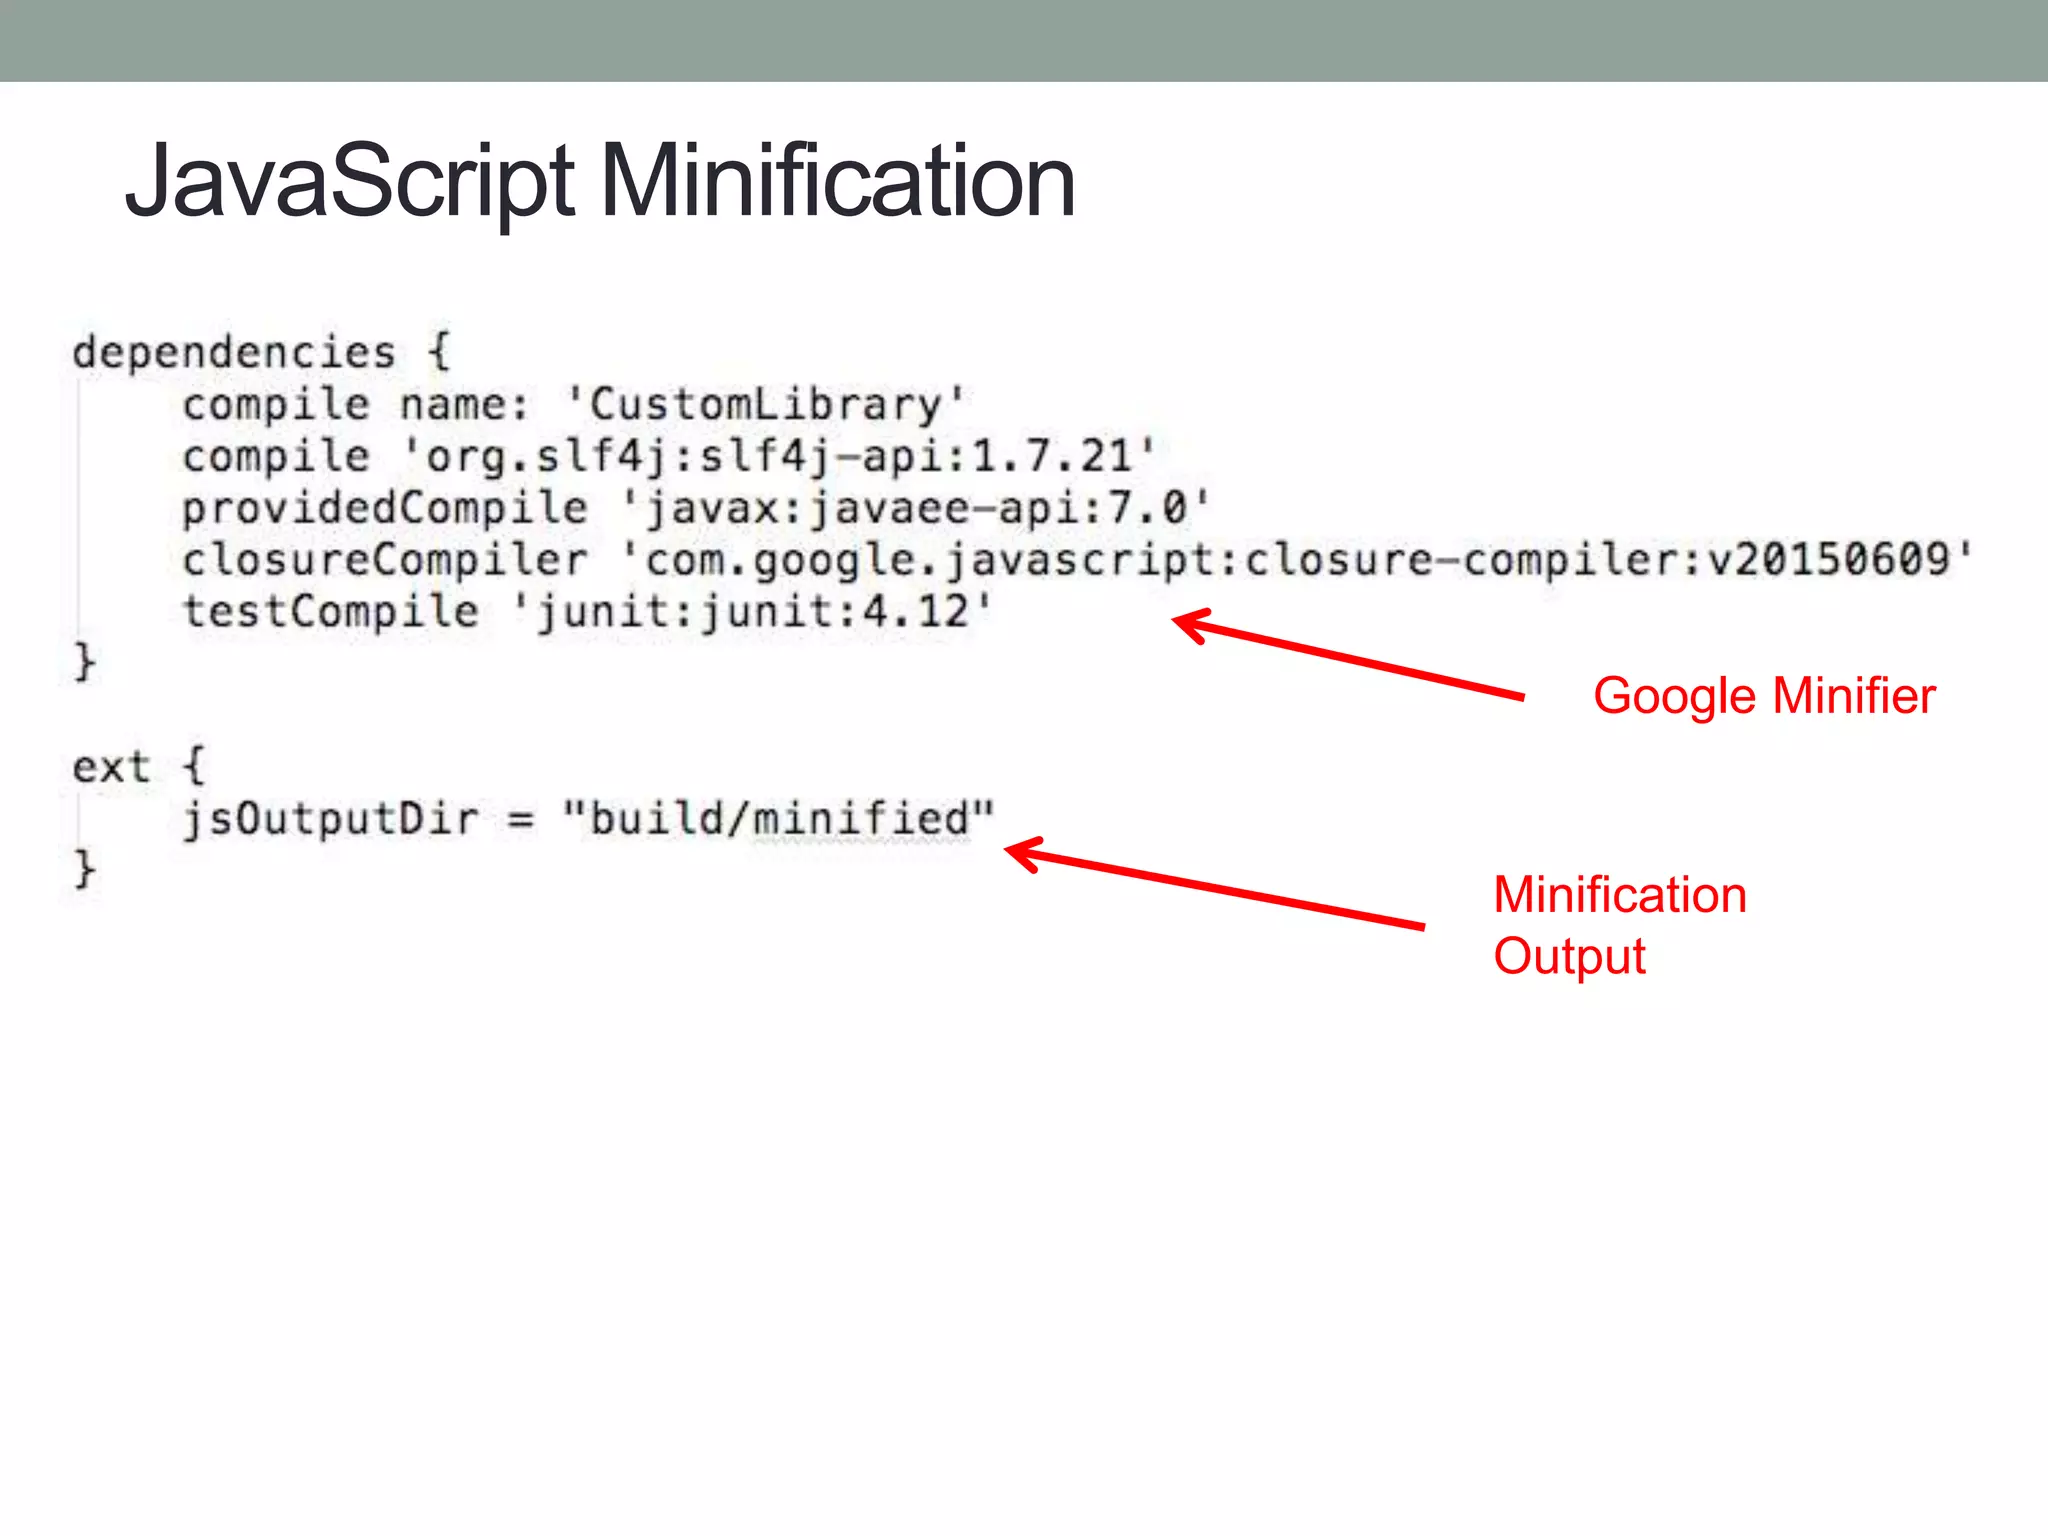
Task: Click the red 'Google Minifier' label
Action: [1764, 696]
